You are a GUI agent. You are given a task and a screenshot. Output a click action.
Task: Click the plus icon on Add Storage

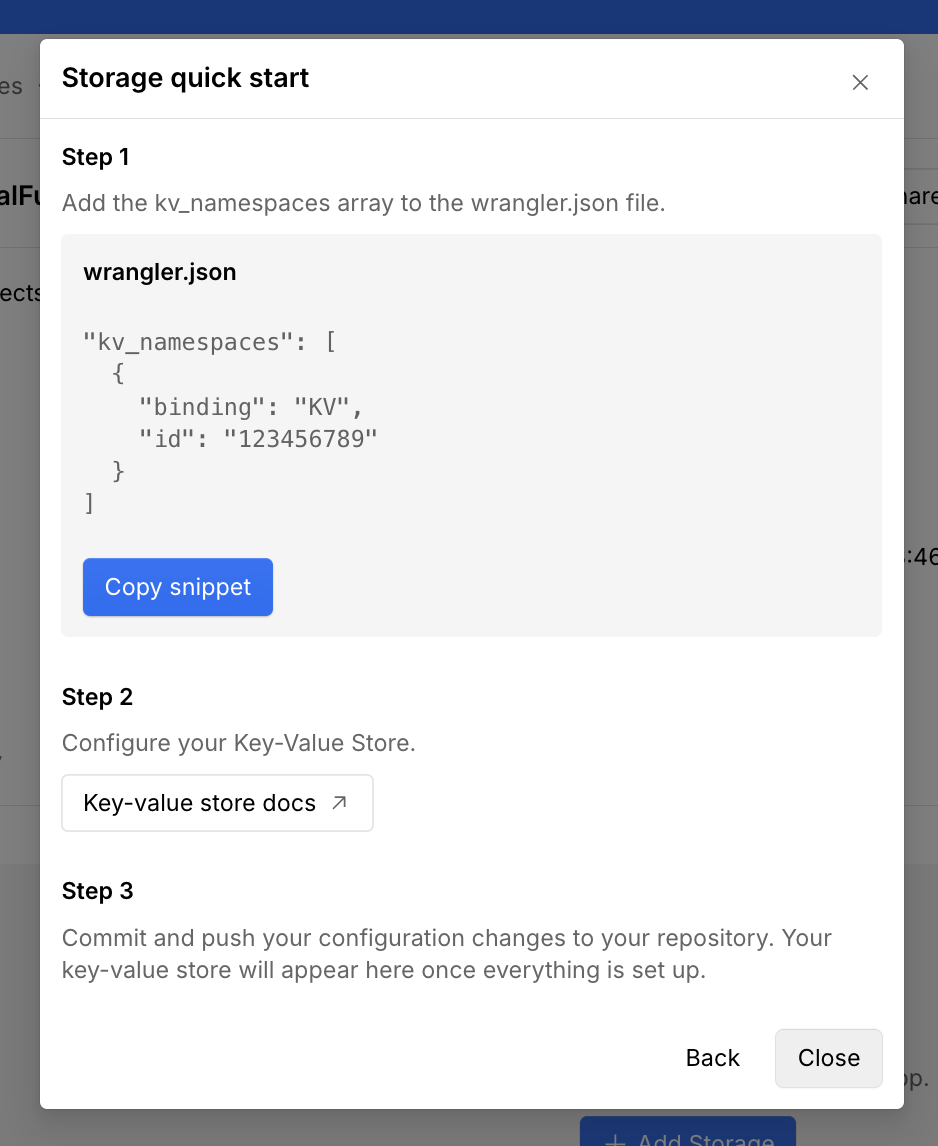[x=614, y=1138]
